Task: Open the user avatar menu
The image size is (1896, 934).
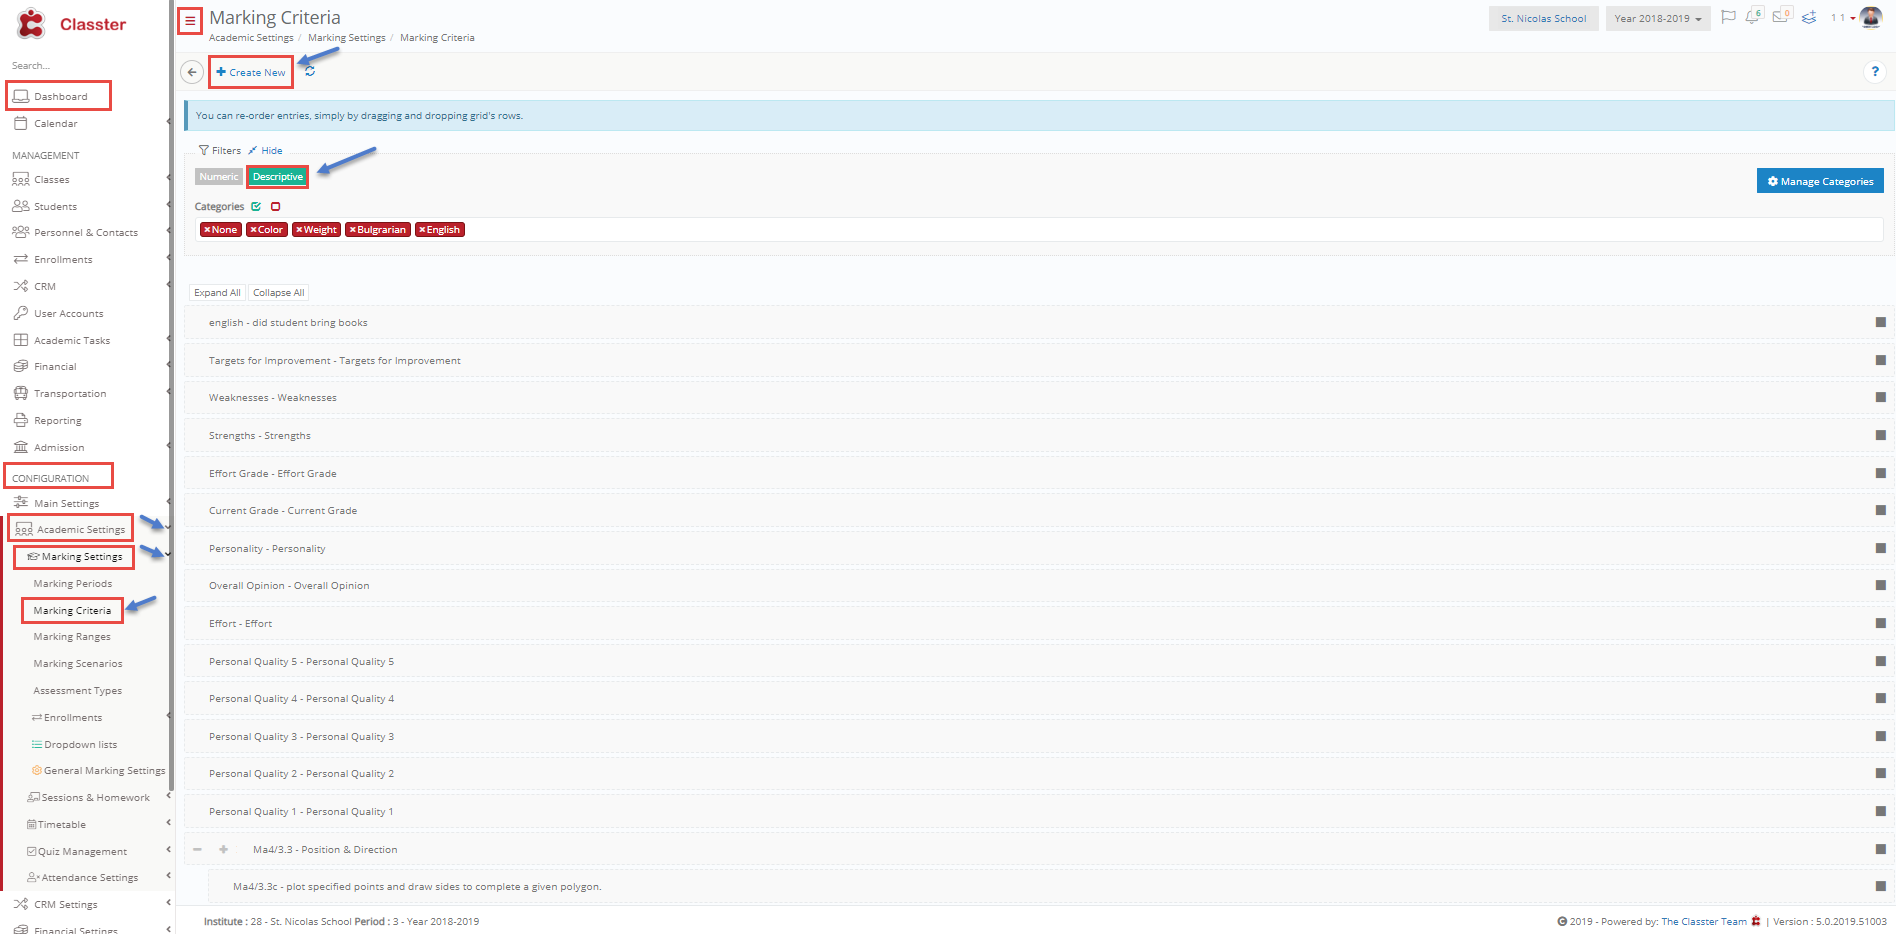Action: [1871, 18]
